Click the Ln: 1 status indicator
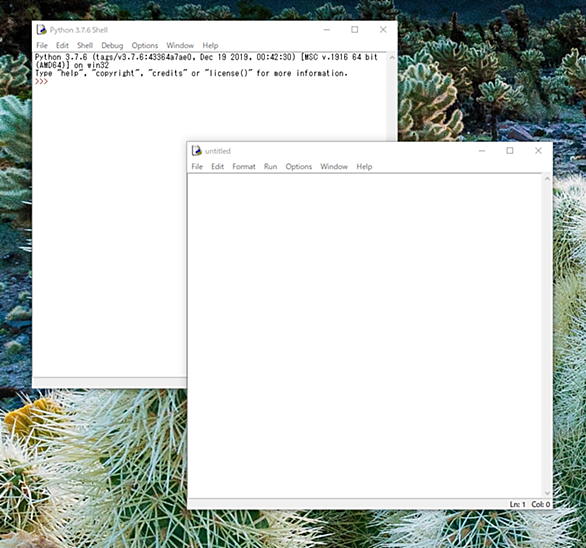This screenshot has width=586, height=548. point(518,504)
